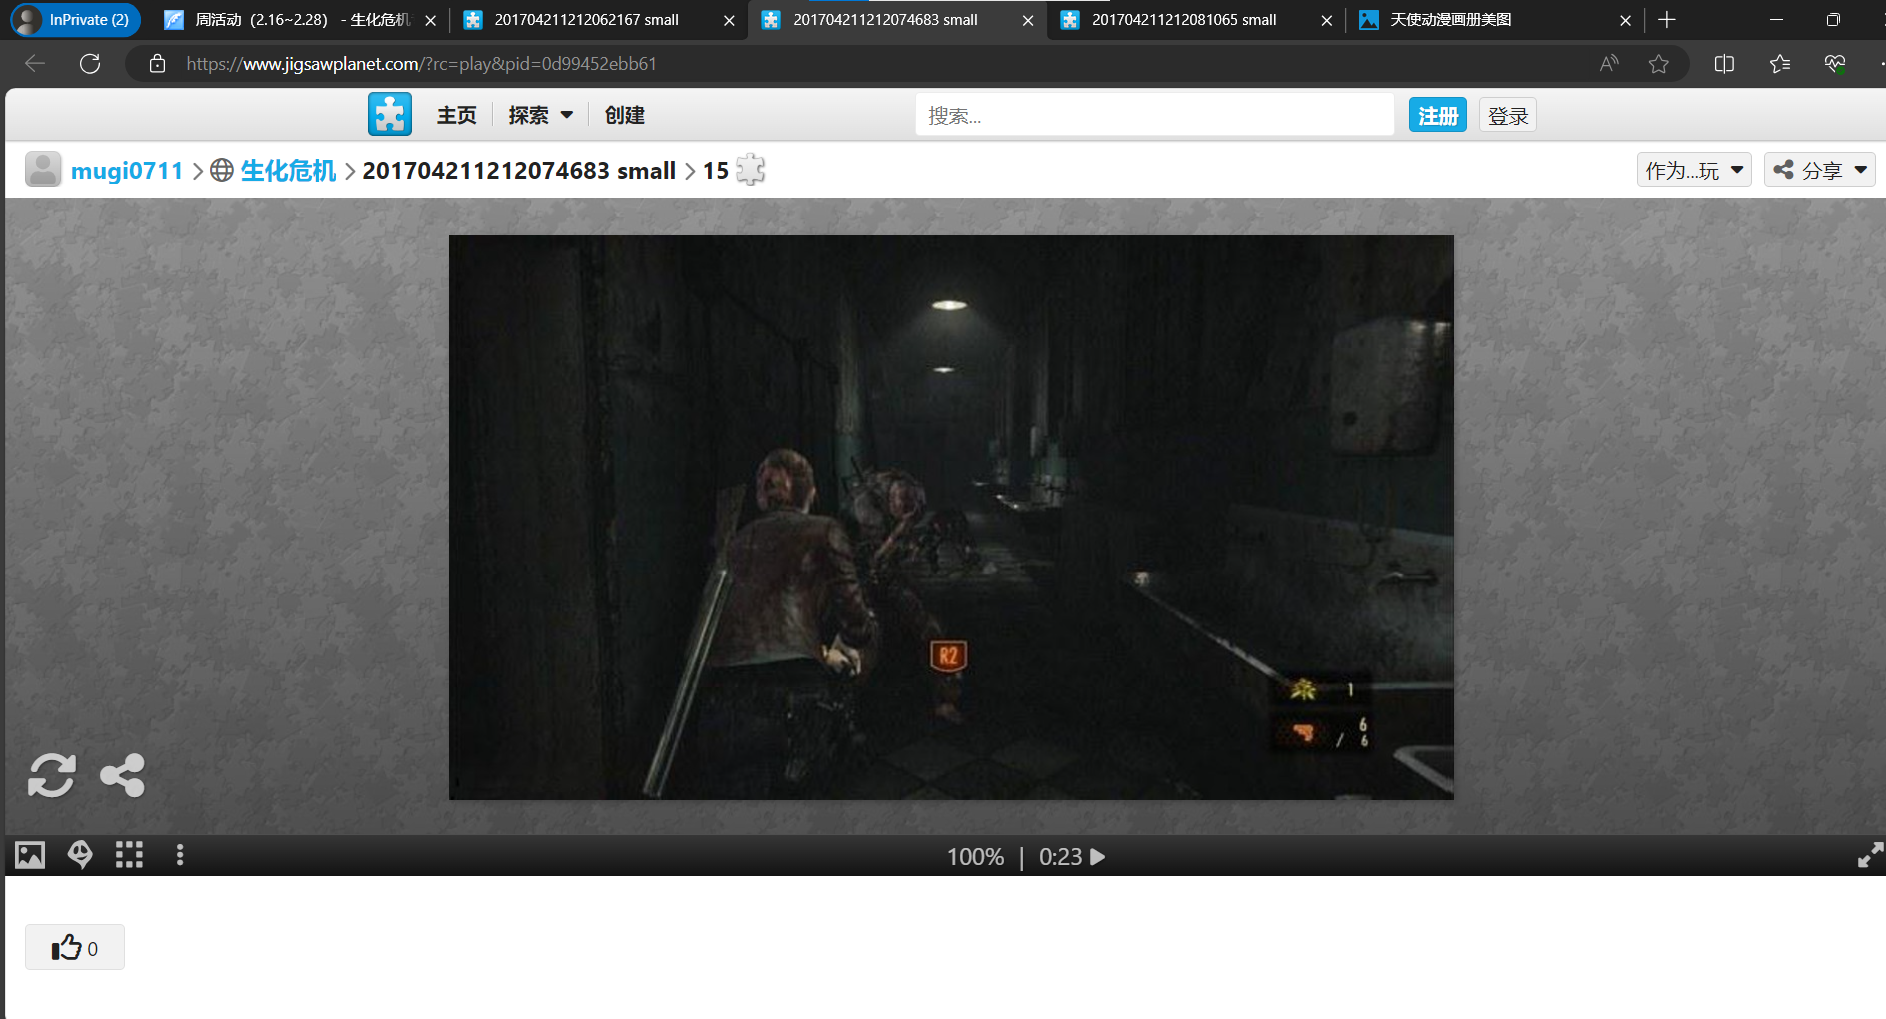Expand the 分享 share dropdown
1886x1019 pixels.
pyautogui.click(x=1819, y=170)
